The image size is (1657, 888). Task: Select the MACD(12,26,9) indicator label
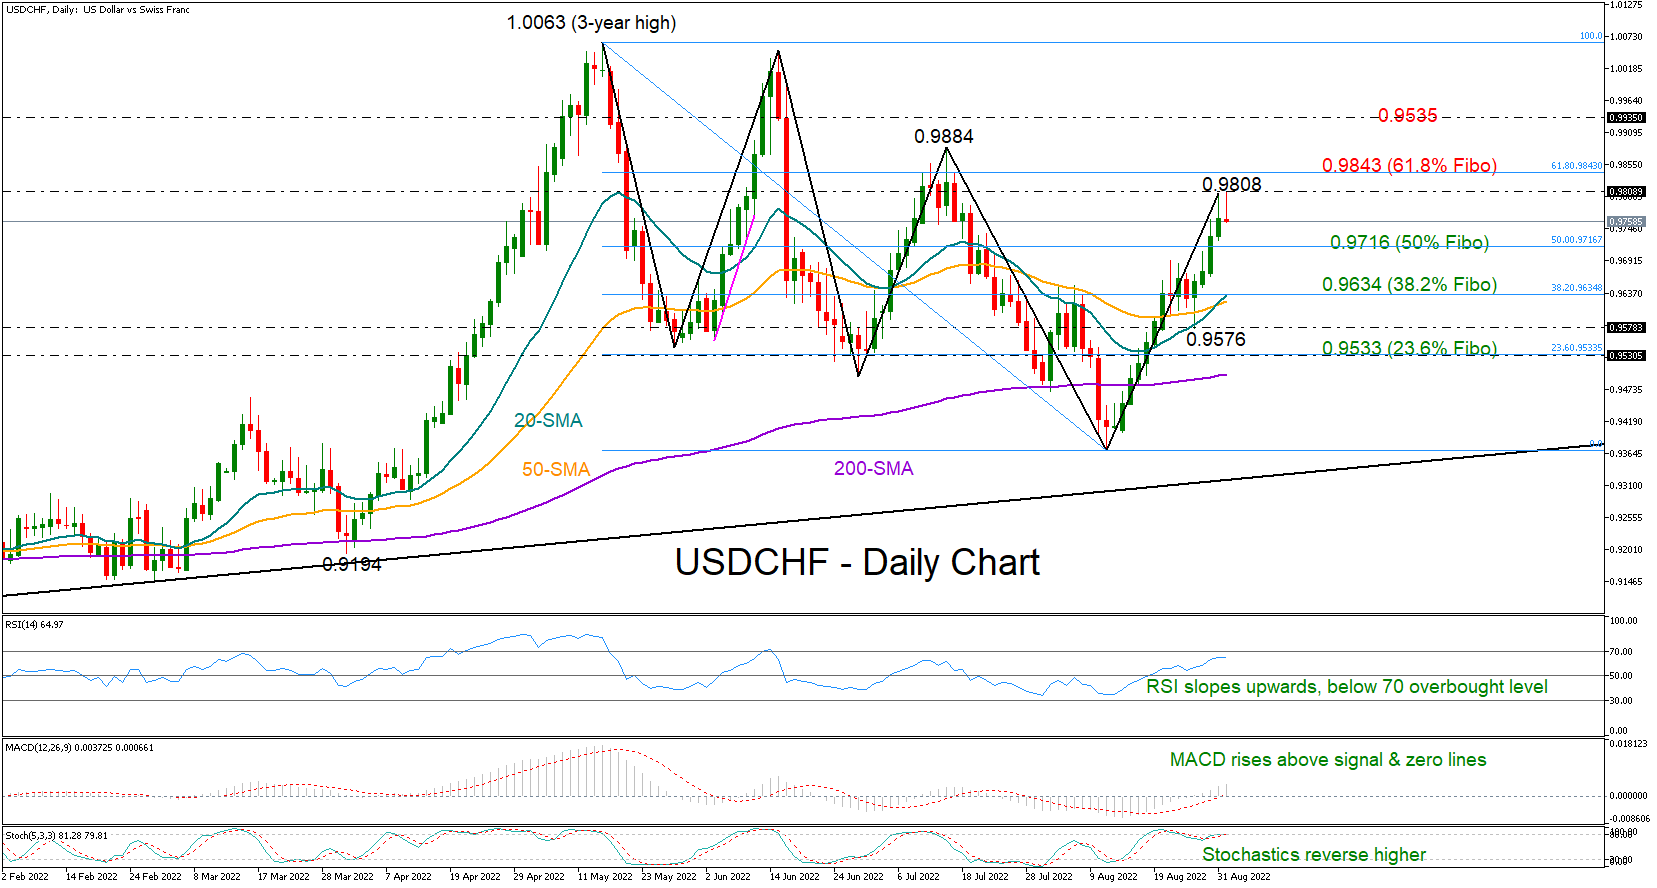tap(80, 747)
